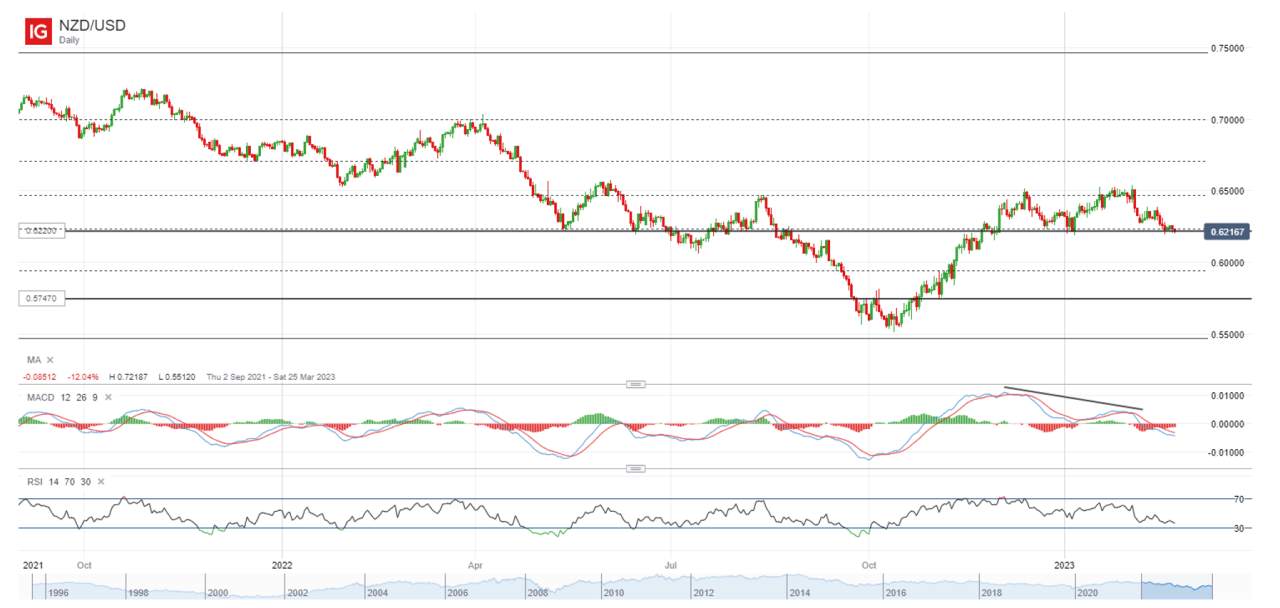Grab the resize handle above the MACD panel
The width and height of the screenshot is (1280, 608).
[x=636, y=384]
